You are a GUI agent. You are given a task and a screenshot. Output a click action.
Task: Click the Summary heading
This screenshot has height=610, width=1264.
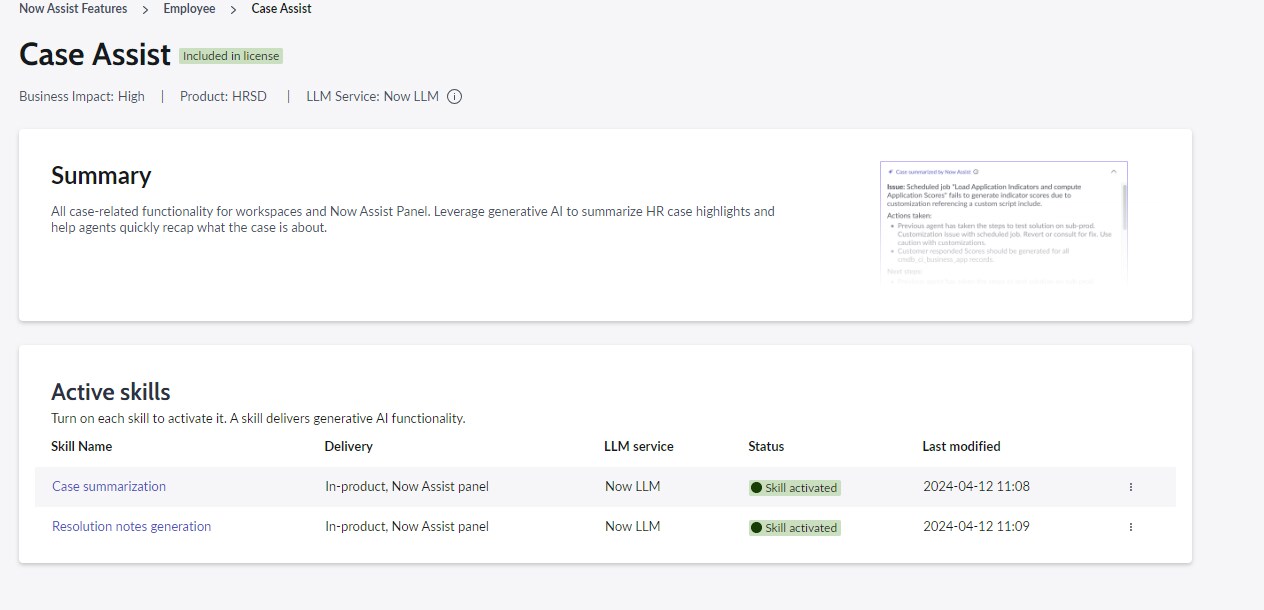pos(101,176)
